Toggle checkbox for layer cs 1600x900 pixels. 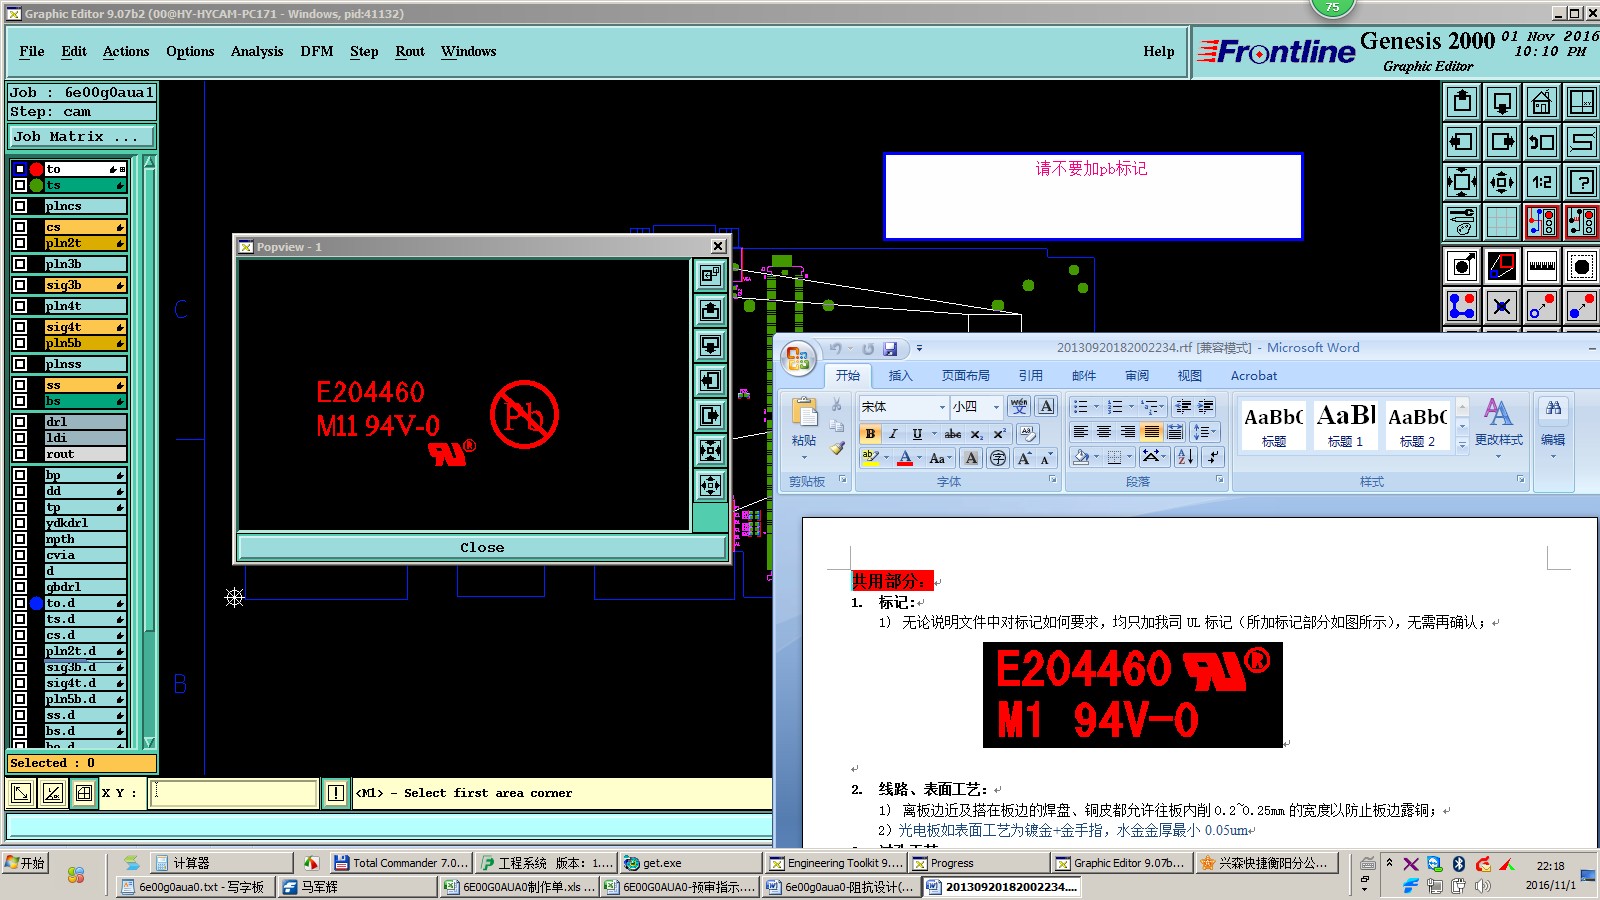pyautogui.click(x=20, y=227)
